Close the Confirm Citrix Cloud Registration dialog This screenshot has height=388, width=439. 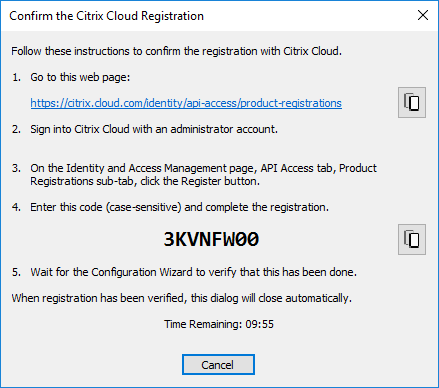click(423, 15)
